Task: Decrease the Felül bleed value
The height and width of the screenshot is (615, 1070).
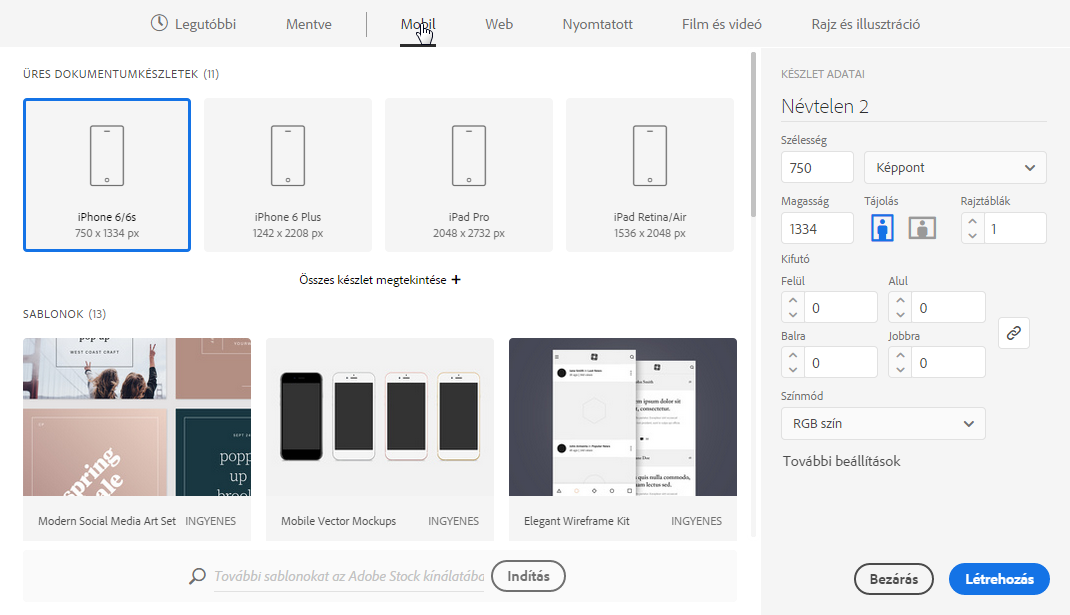Action: tap(793, 314)
